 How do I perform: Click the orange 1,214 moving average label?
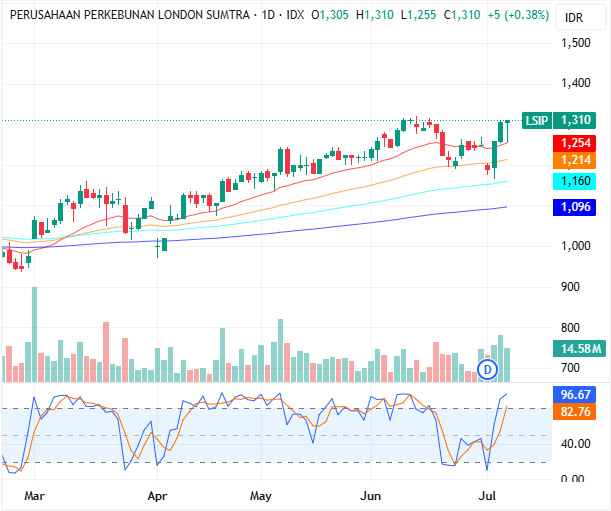click(x=575, y=160)
